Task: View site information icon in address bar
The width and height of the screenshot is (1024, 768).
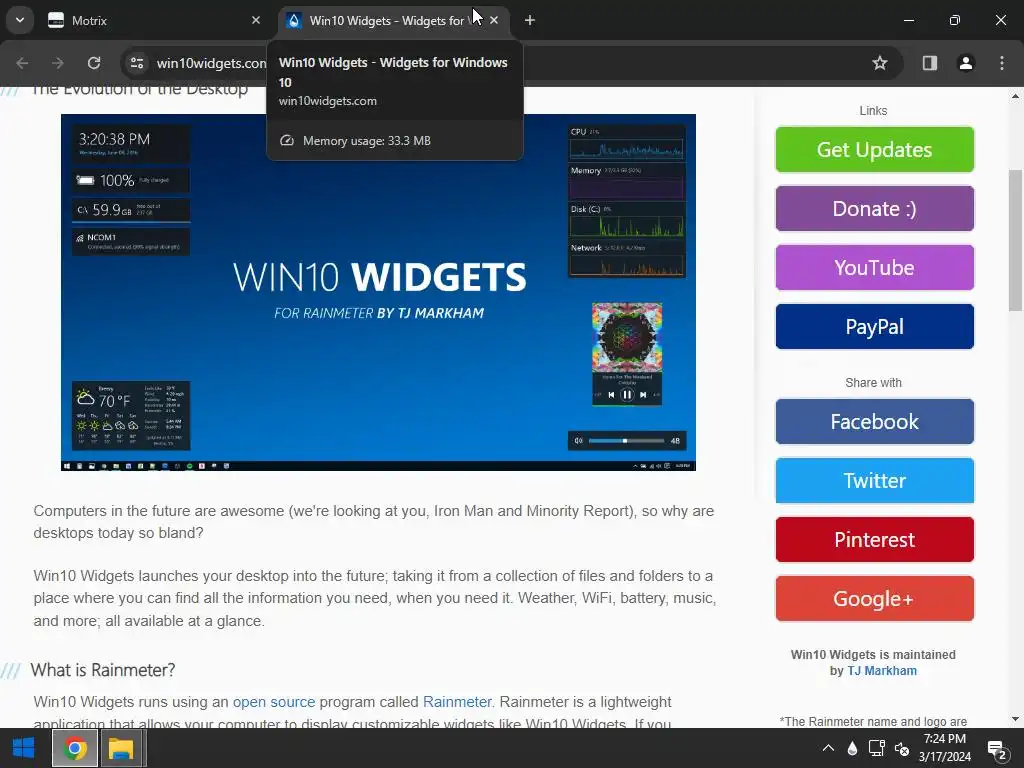Action: pyautogui.click(x=137, y=63)
